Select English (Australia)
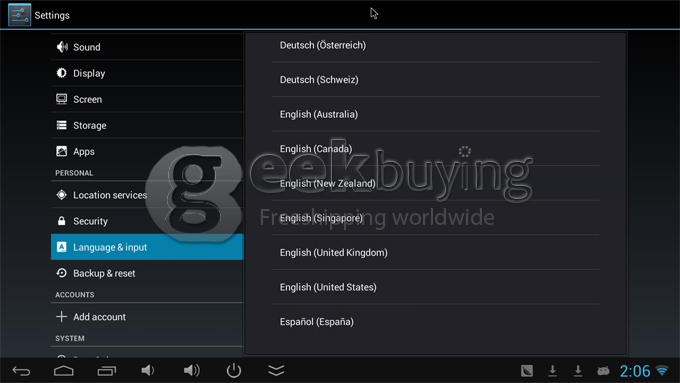Screen dimensions: 680x383 [435, 114]
